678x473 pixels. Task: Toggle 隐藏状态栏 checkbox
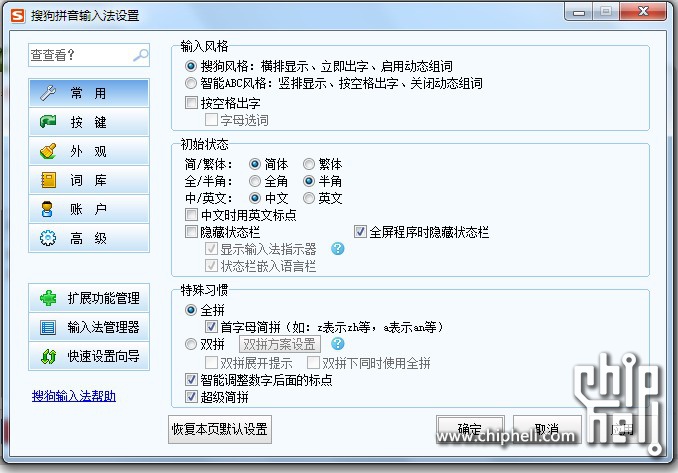pos(191,232)
